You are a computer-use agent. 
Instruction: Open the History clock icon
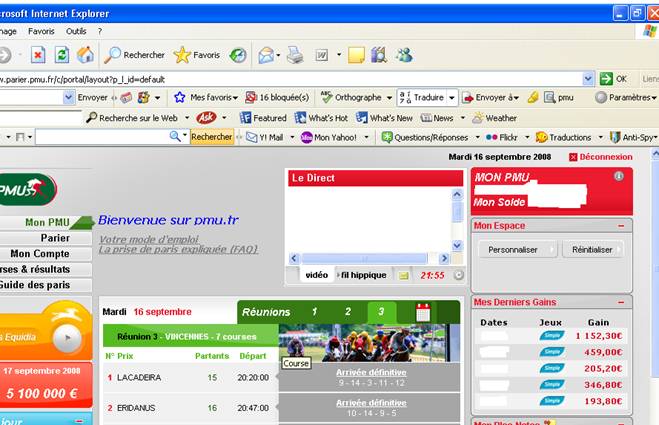click(238, 55)
